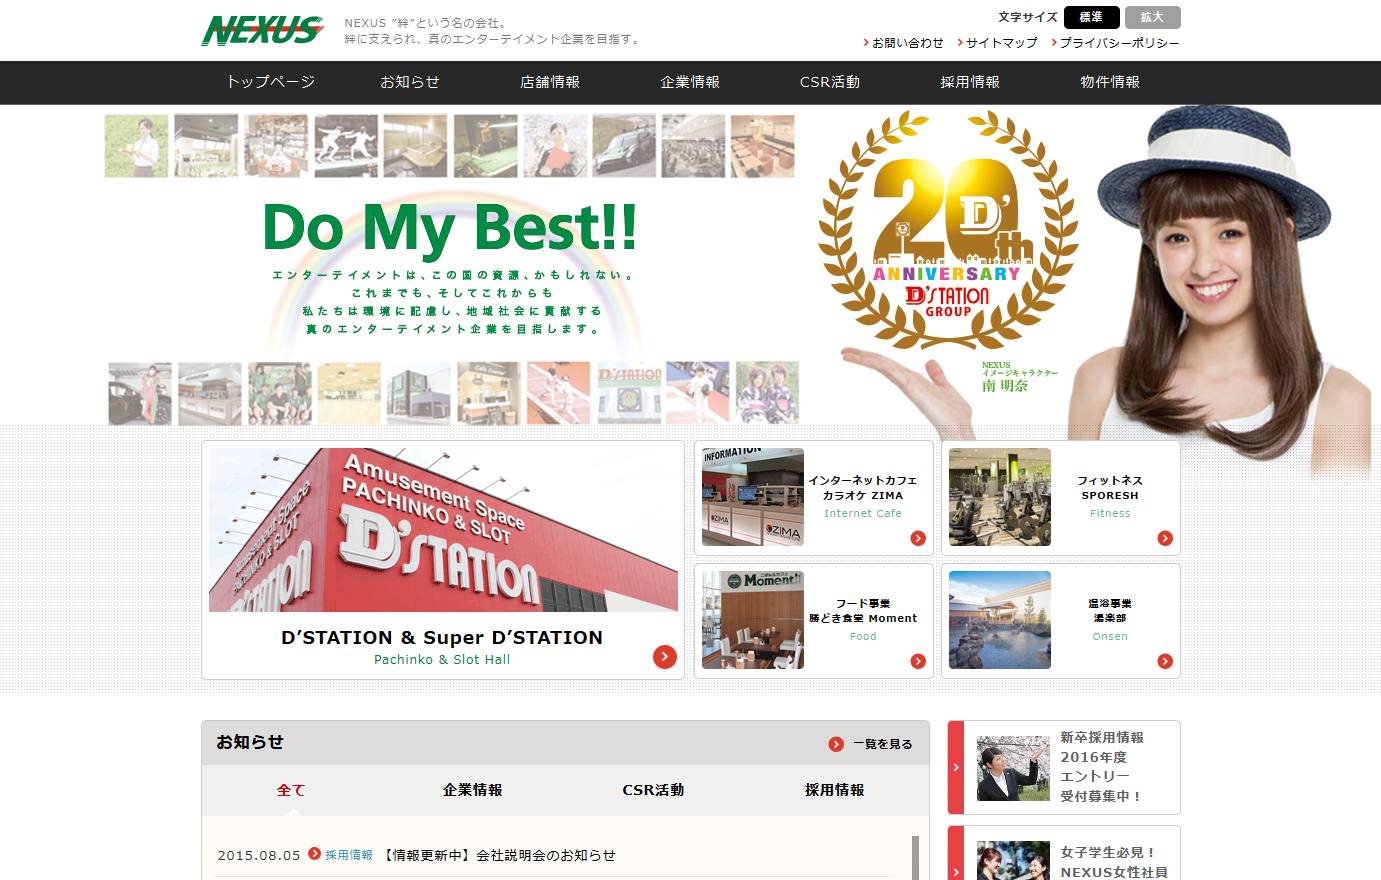1381x880 pixels.
Task: Click the arrow icon before お問い合わせ
Action: 866,43
